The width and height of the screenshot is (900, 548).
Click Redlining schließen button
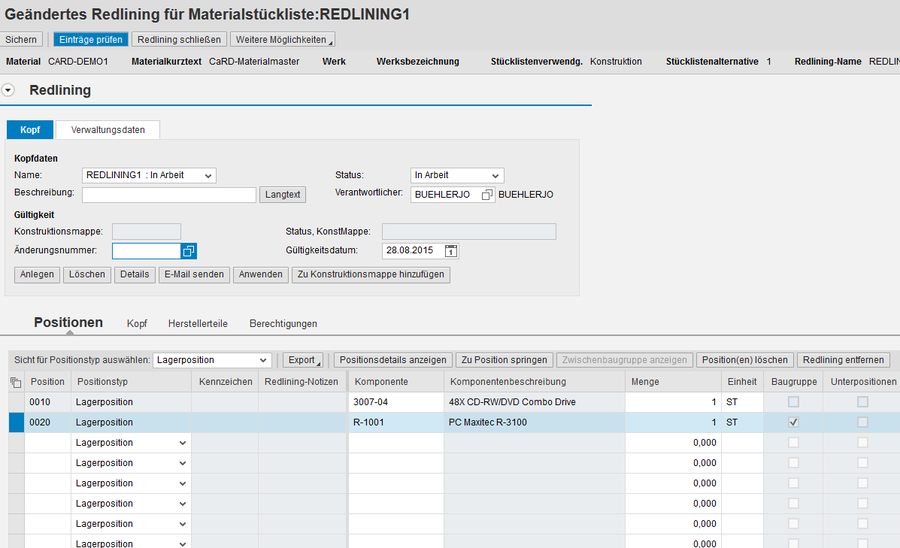tap(179, 40)
